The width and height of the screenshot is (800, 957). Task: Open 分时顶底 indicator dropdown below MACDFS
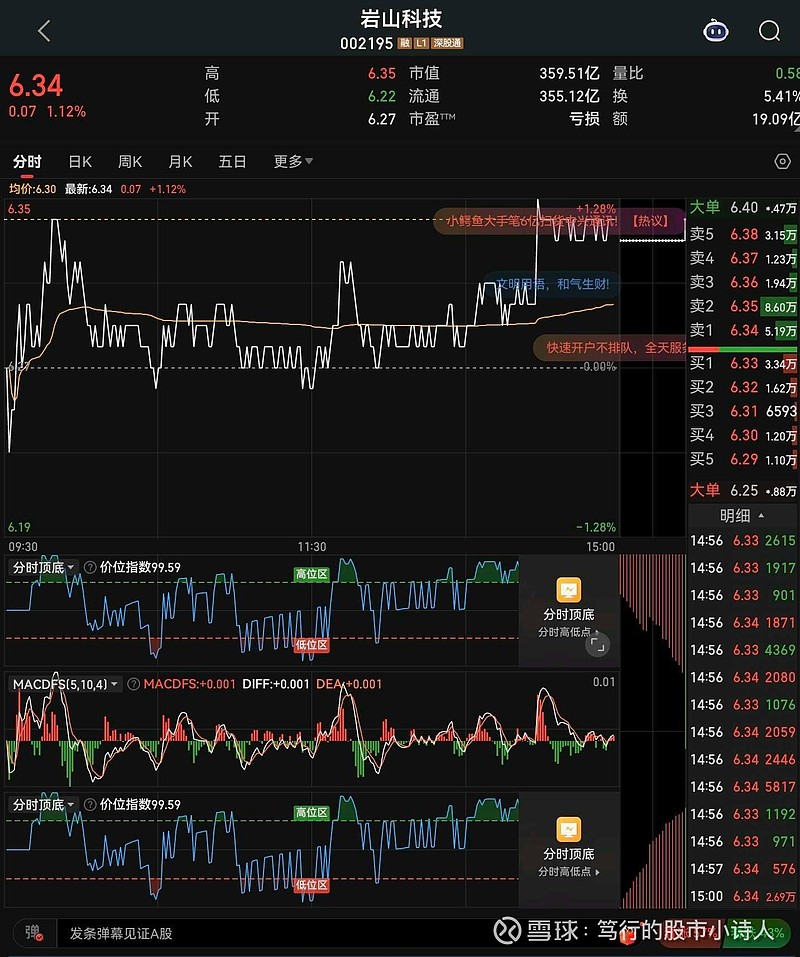pyautogui.click(x=43, y=804)
